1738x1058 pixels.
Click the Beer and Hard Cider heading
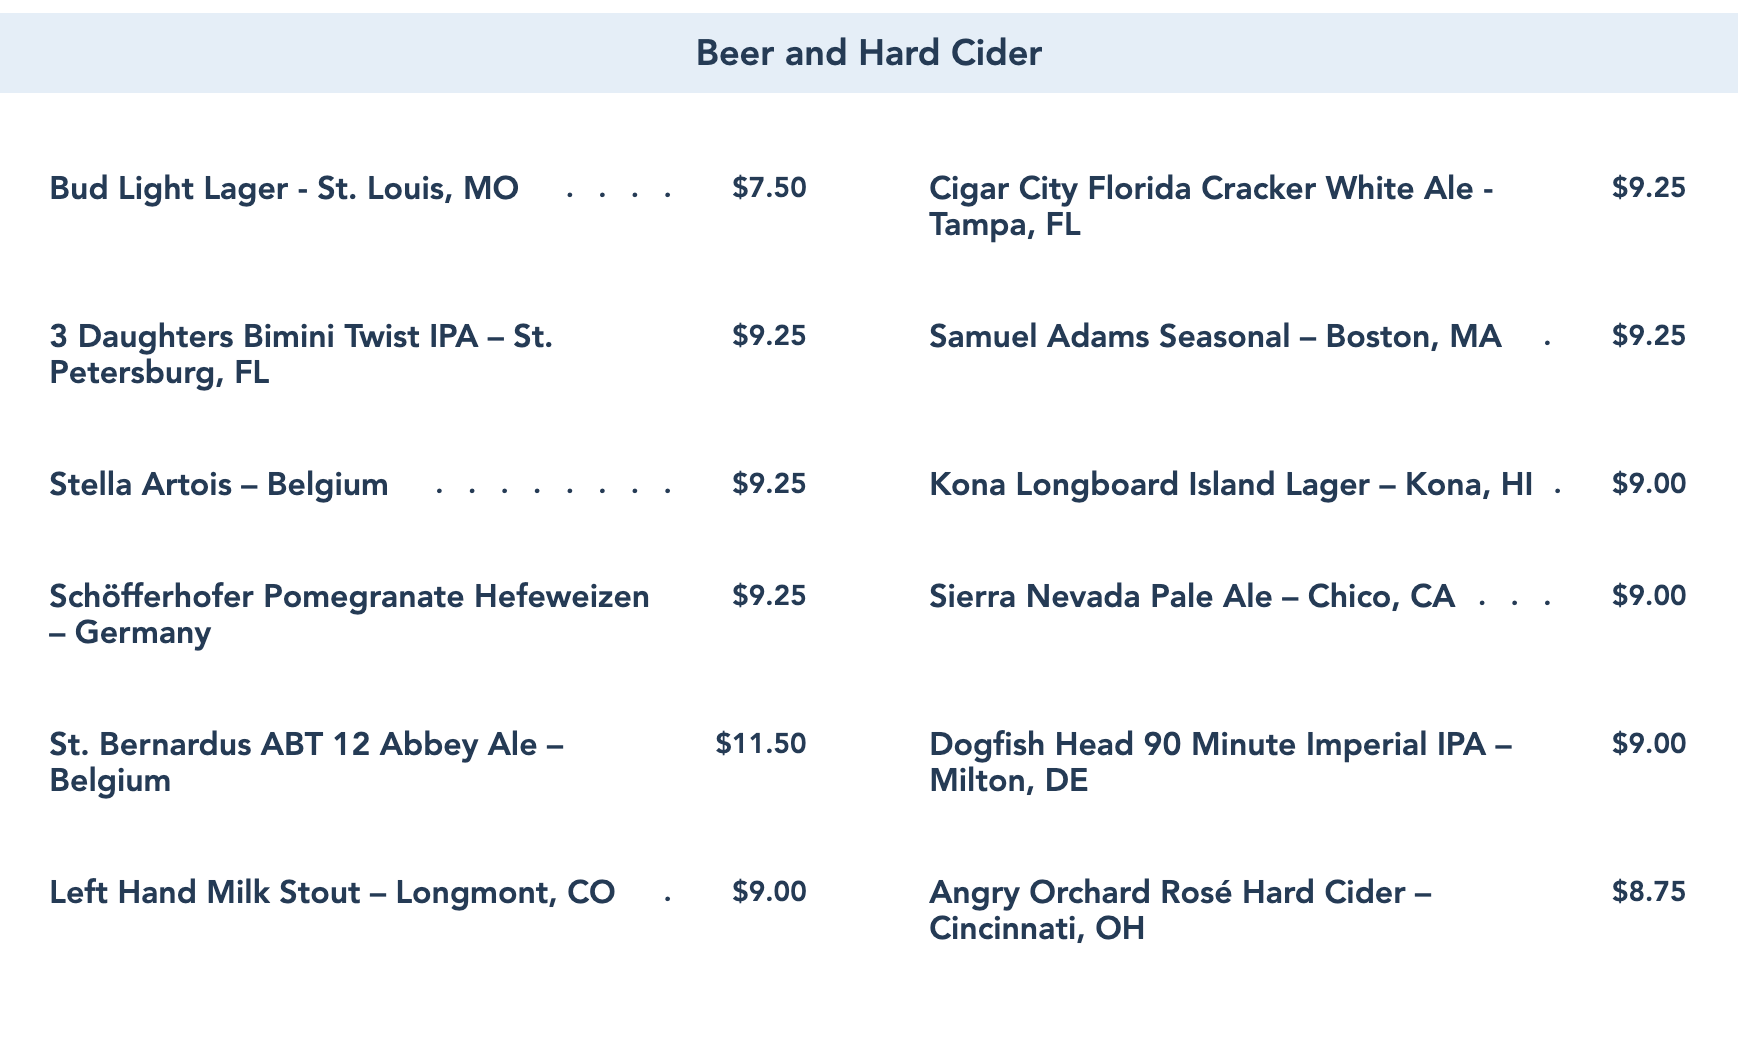[x=868, y=53]
